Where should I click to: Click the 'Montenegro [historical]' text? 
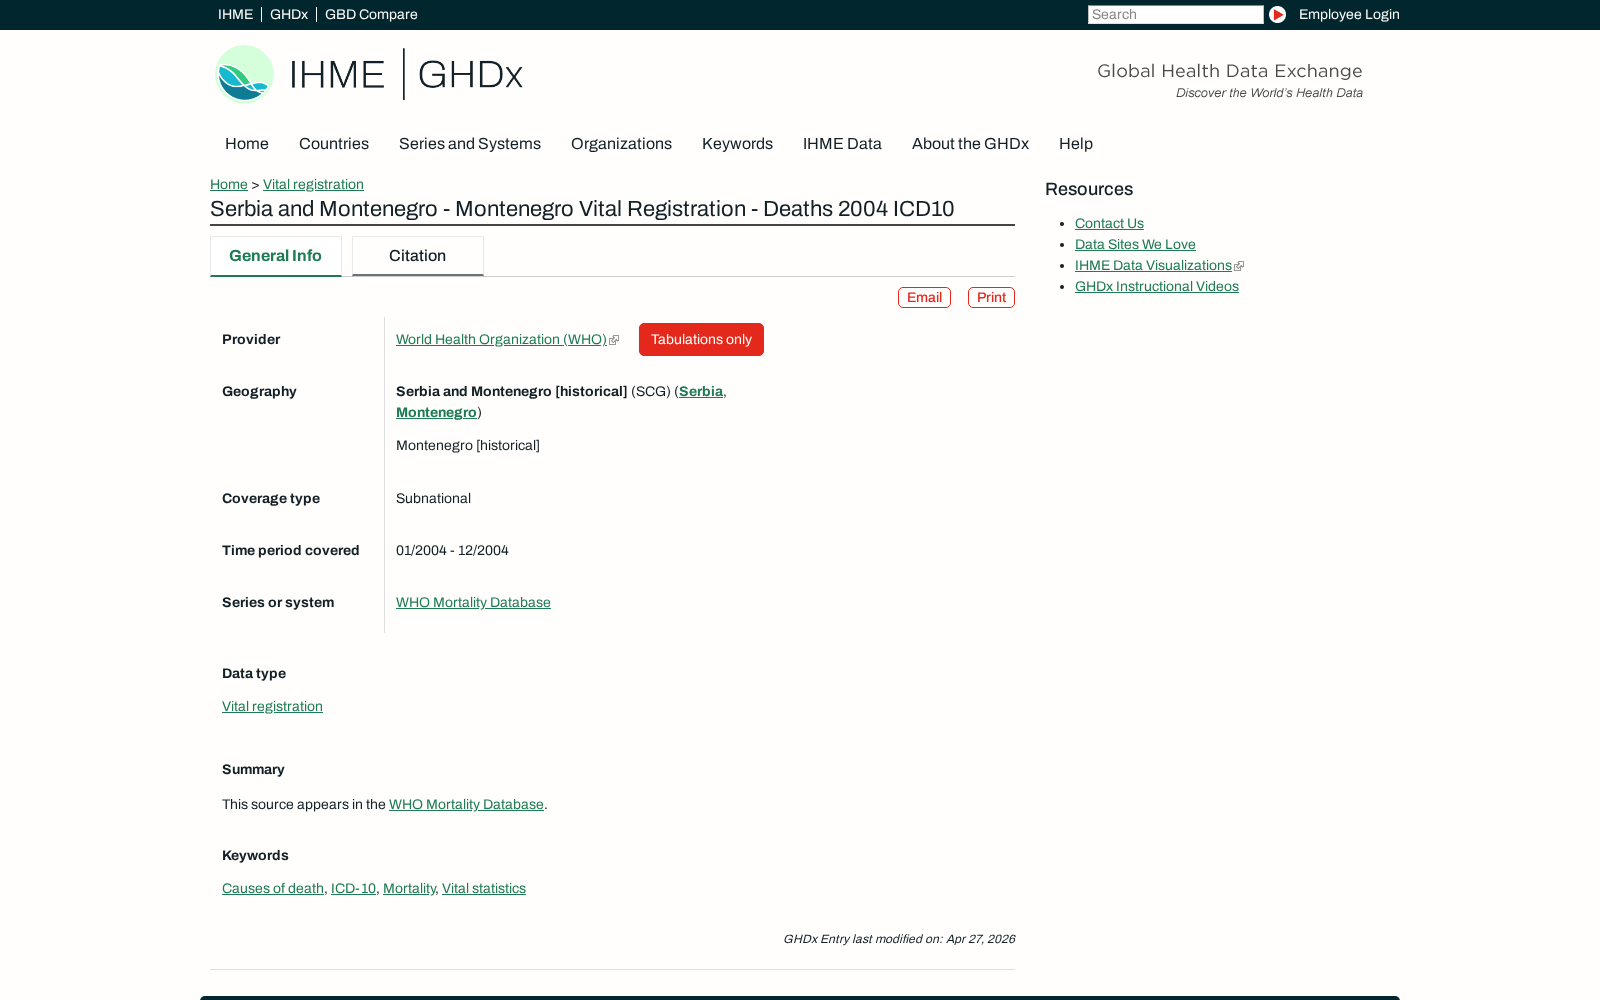tap(468, 446)
